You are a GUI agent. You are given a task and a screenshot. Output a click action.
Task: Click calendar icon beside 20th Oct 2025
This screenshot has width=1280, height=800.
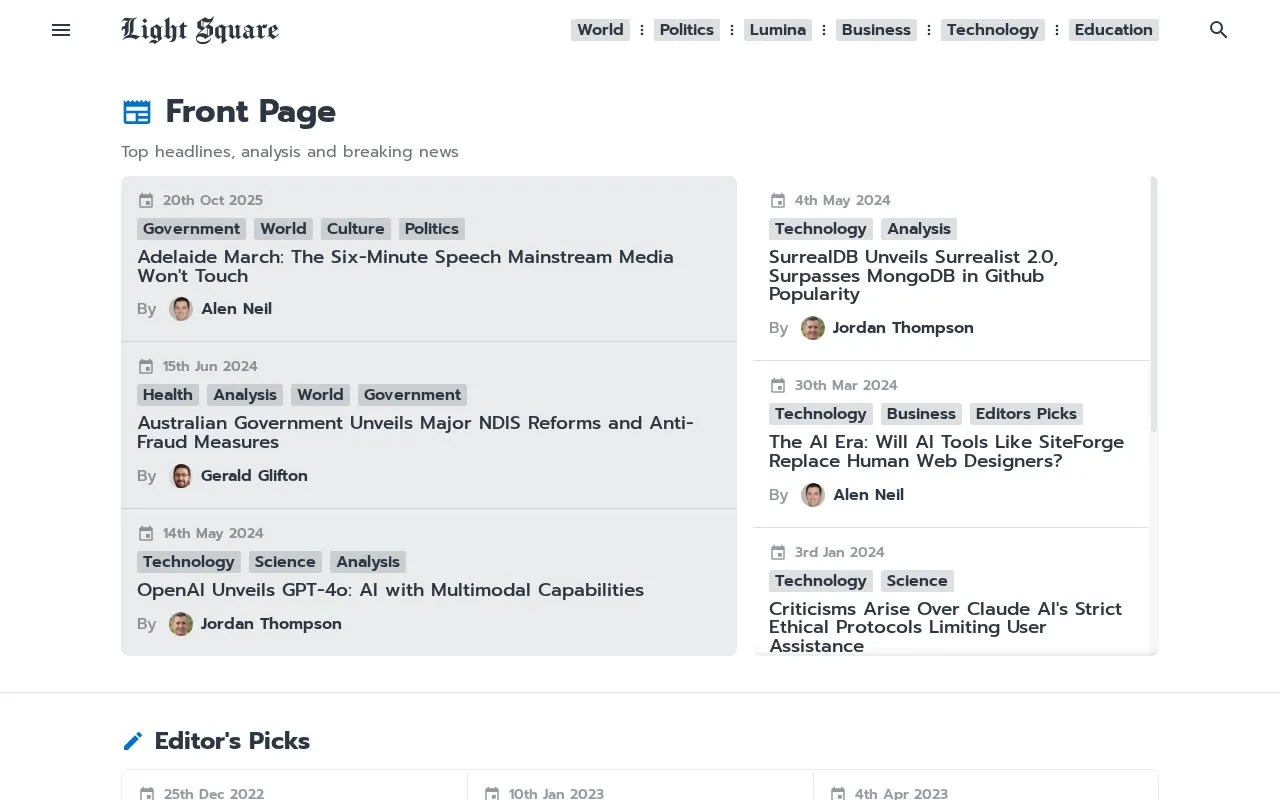tap(146, 200)
